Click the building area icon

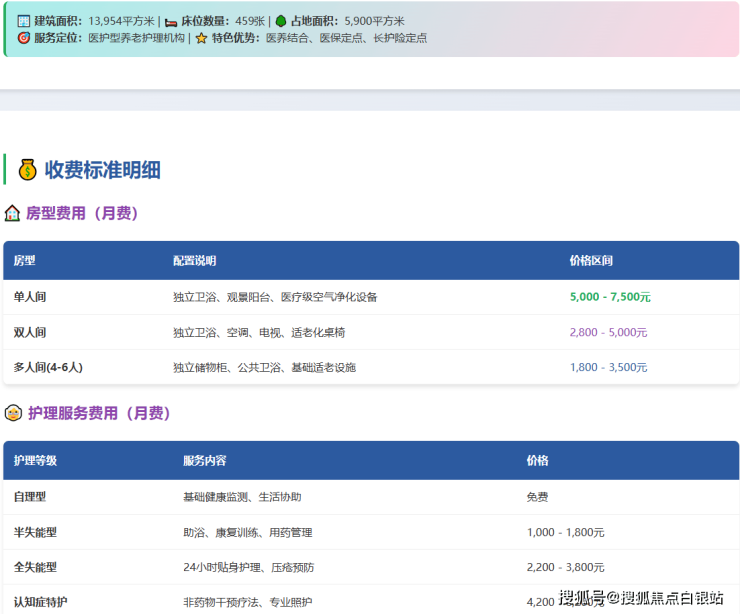(x=24, y=20)
